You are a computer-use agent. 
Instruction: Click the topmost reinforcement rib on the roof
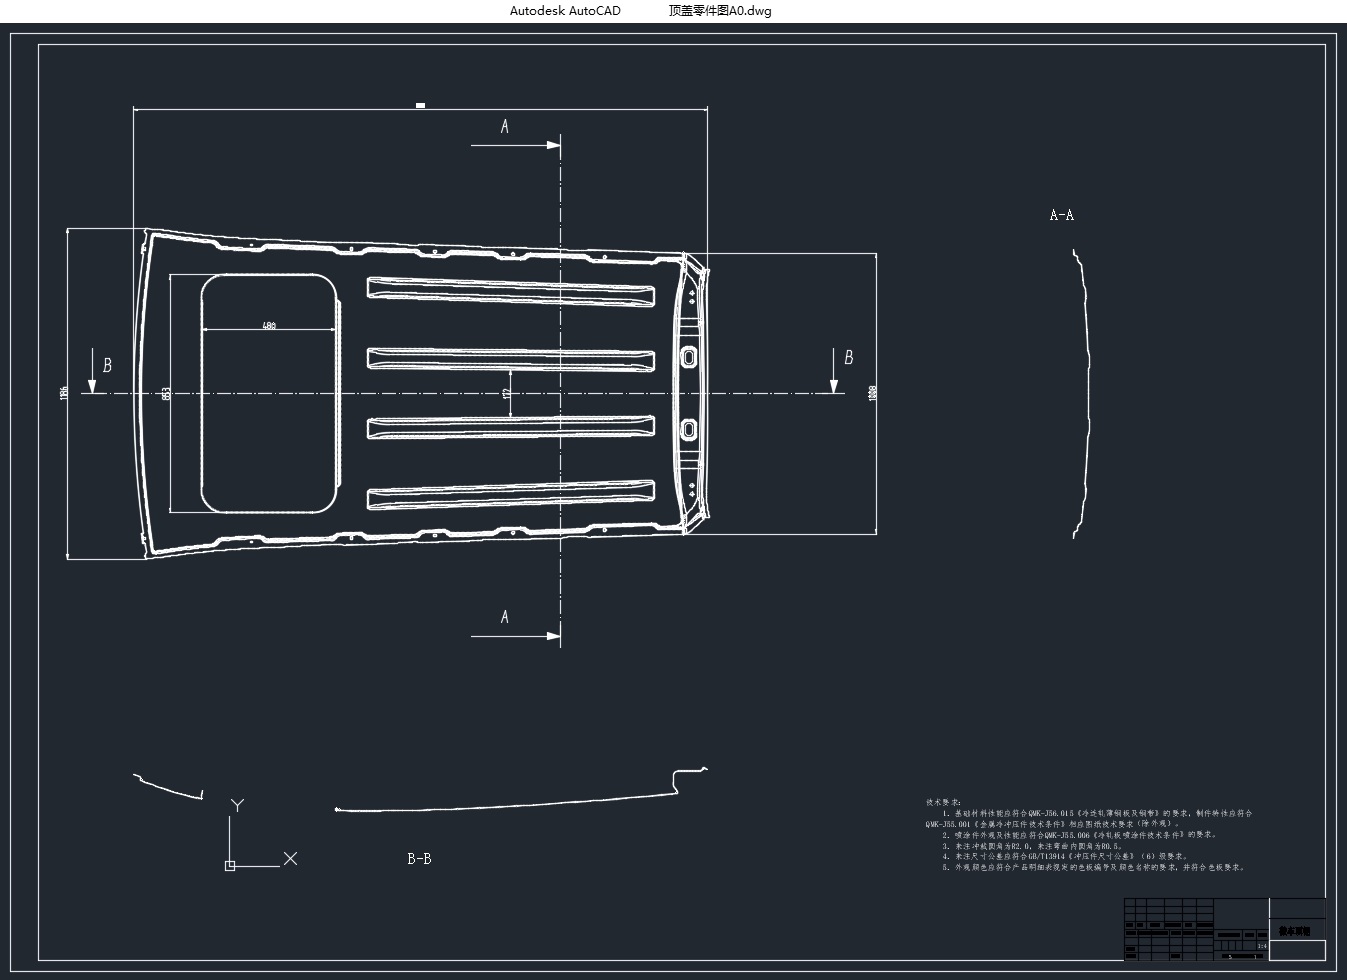(x=511, y=290)
